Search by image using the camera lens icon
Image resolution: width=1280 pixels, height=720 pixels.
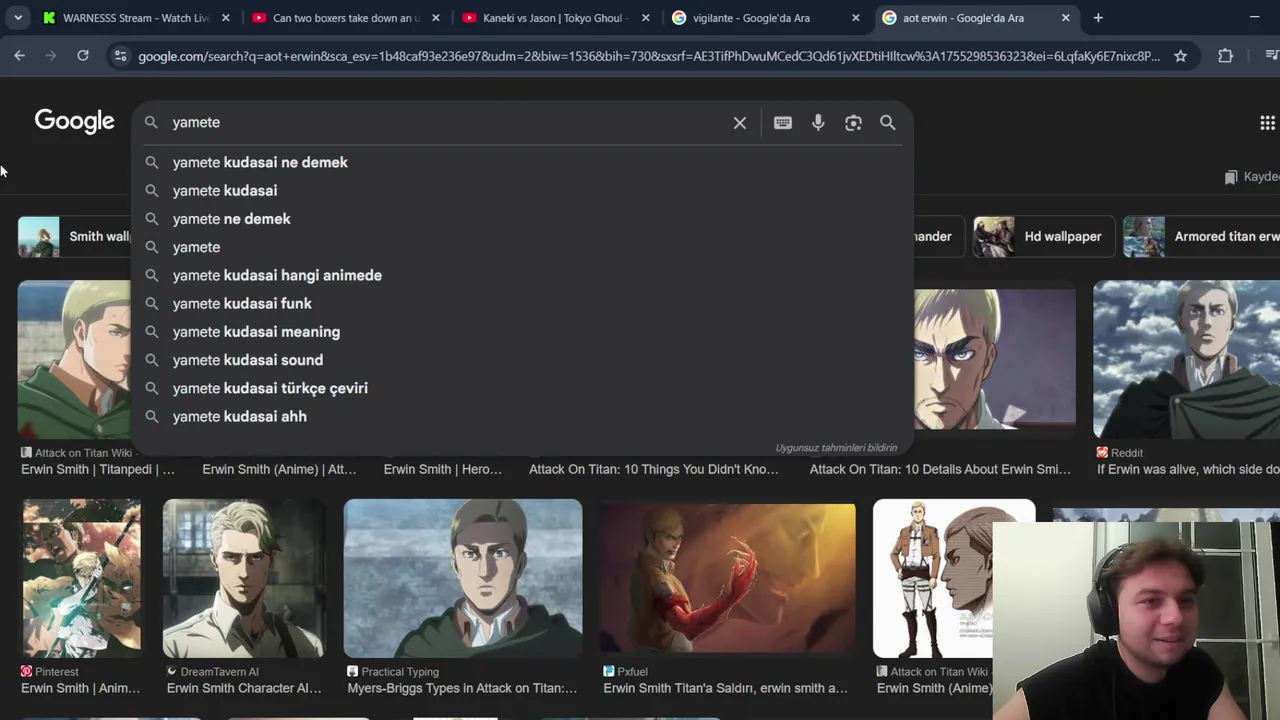tap(853, 122)
